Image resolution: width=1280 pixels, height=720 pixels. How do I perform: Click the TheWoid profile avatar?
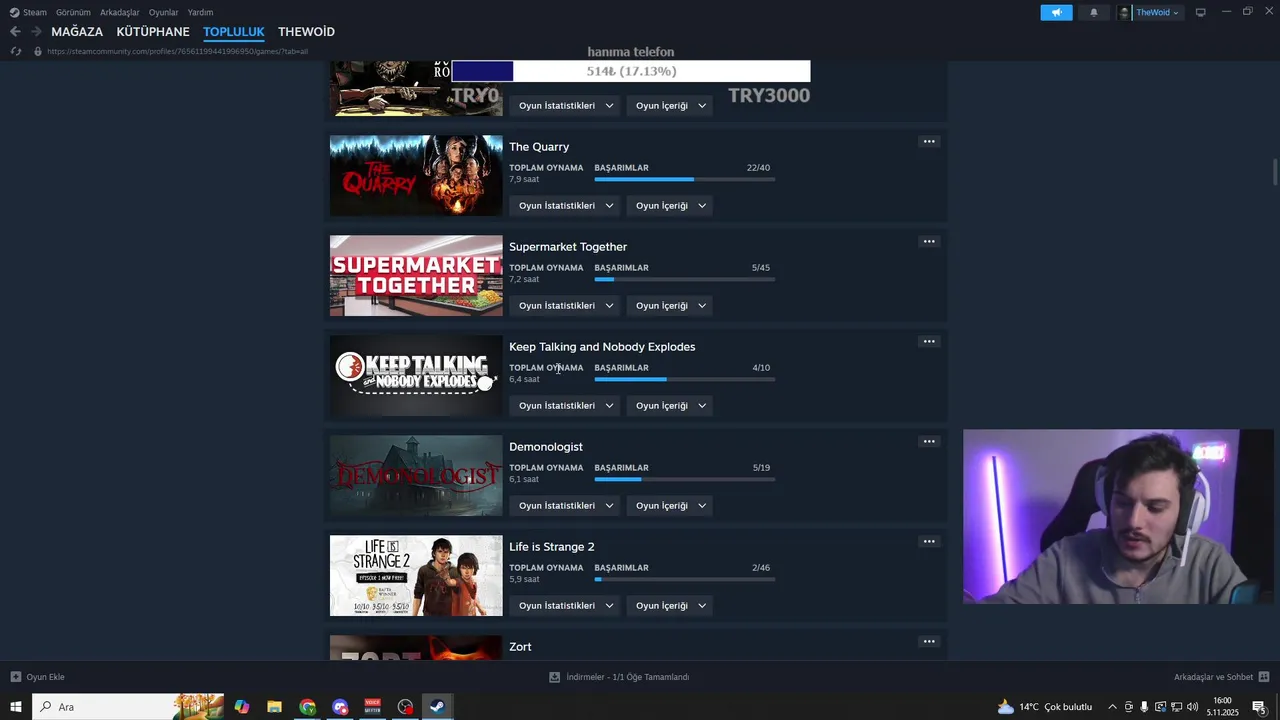coord(1125,12)
